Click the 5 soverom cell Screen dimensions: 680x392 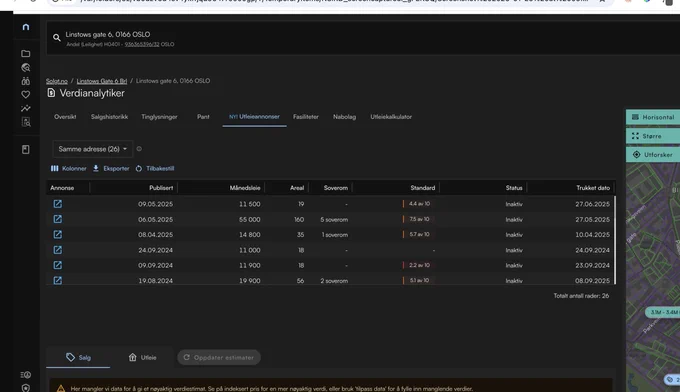[334, 219]
